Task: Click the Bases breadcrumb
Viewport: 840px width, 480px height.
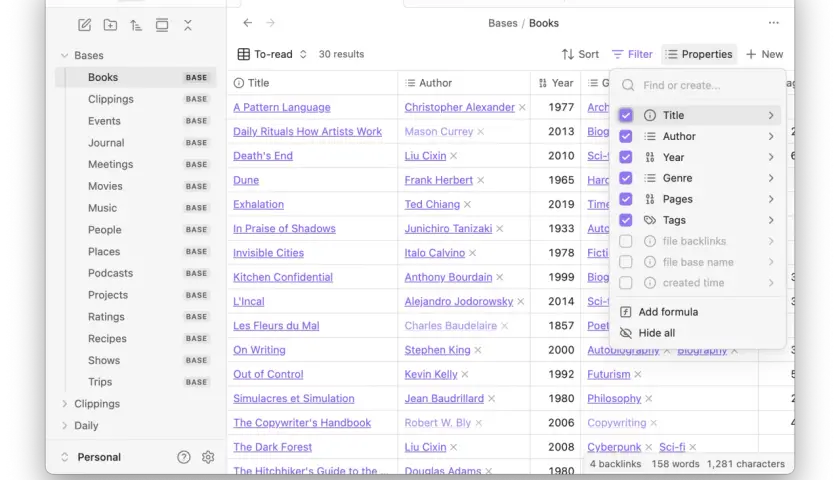Action: coord(502,23)
